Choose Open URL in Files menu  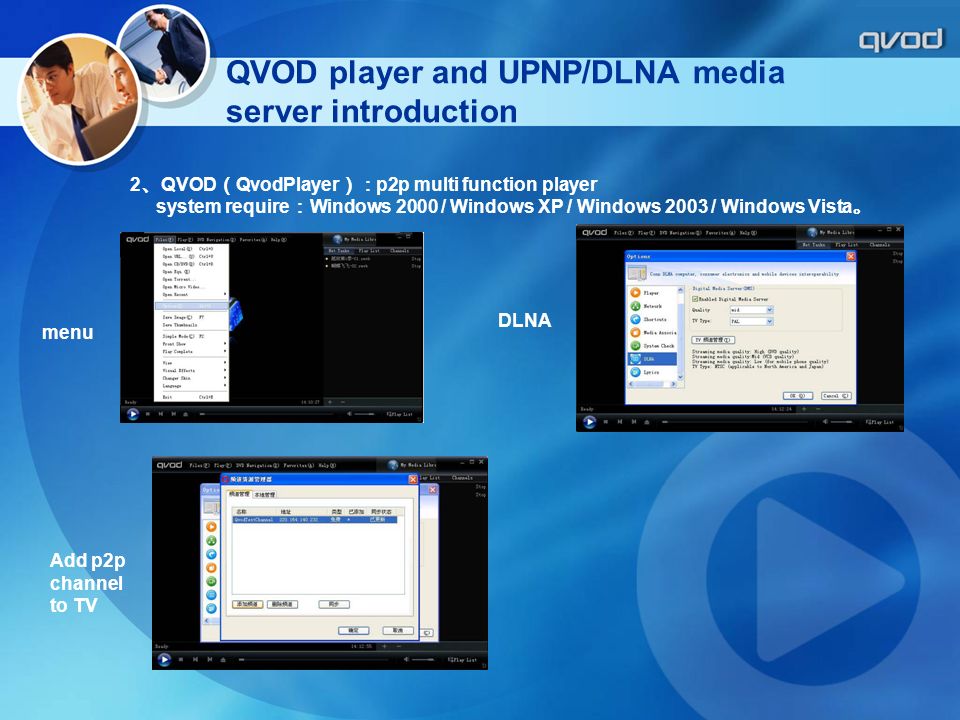(192, 257)
